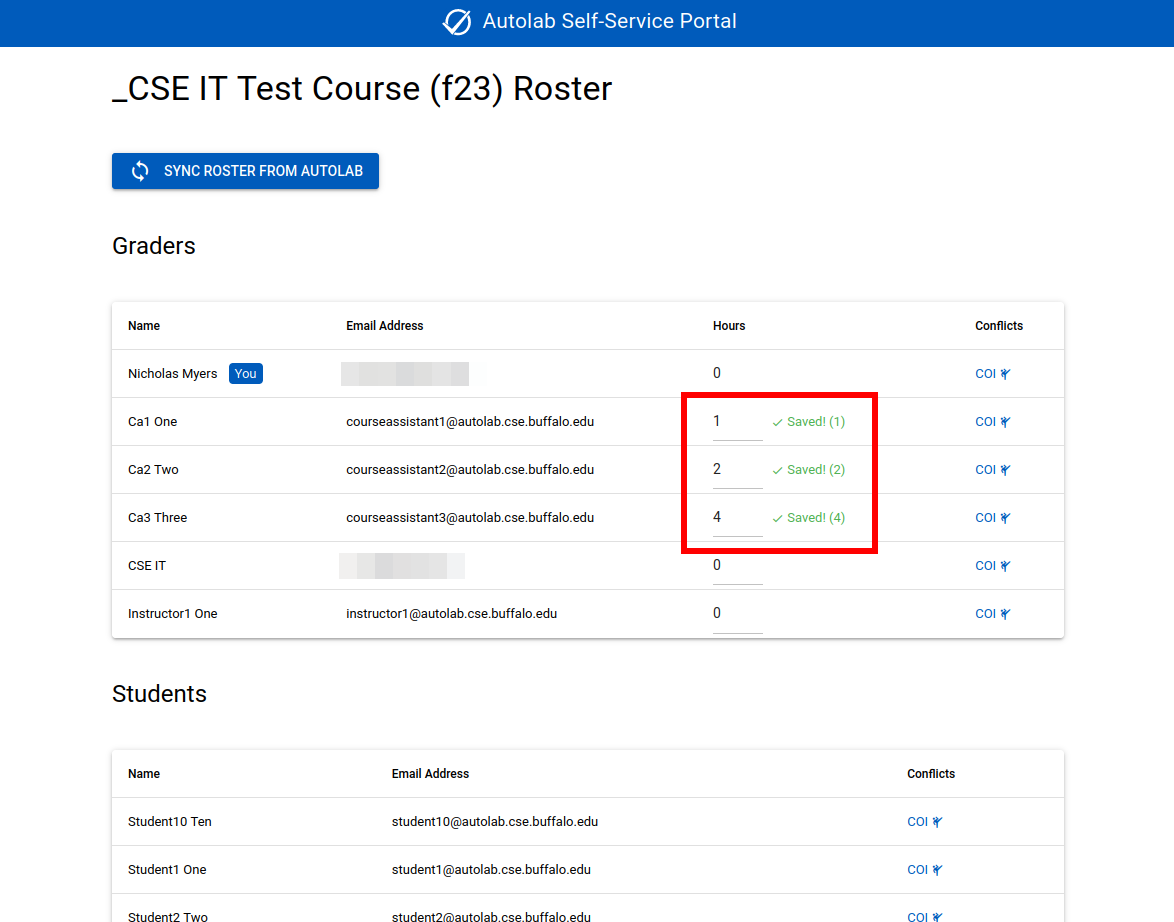The image size is (1174, 922).
Task: Click the Autolab Self-Service Portal title
Action: tap(609, 21)
